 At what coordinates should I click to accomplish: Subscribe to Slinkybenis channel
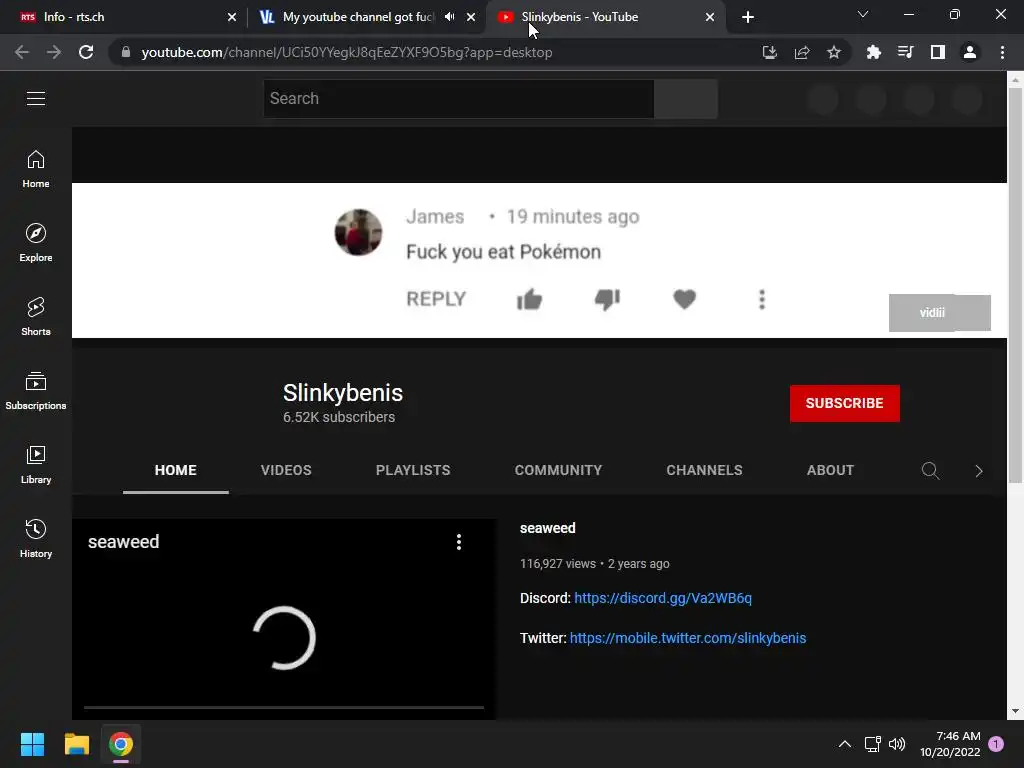[x=844, y=403]
